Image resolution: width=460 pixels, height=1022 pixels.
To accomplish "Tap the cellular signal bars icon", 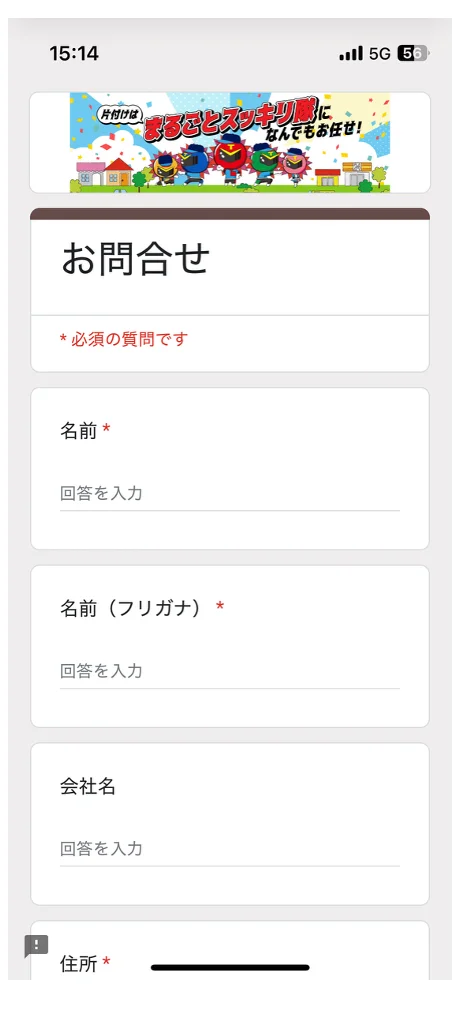I will tap(351, 53).
